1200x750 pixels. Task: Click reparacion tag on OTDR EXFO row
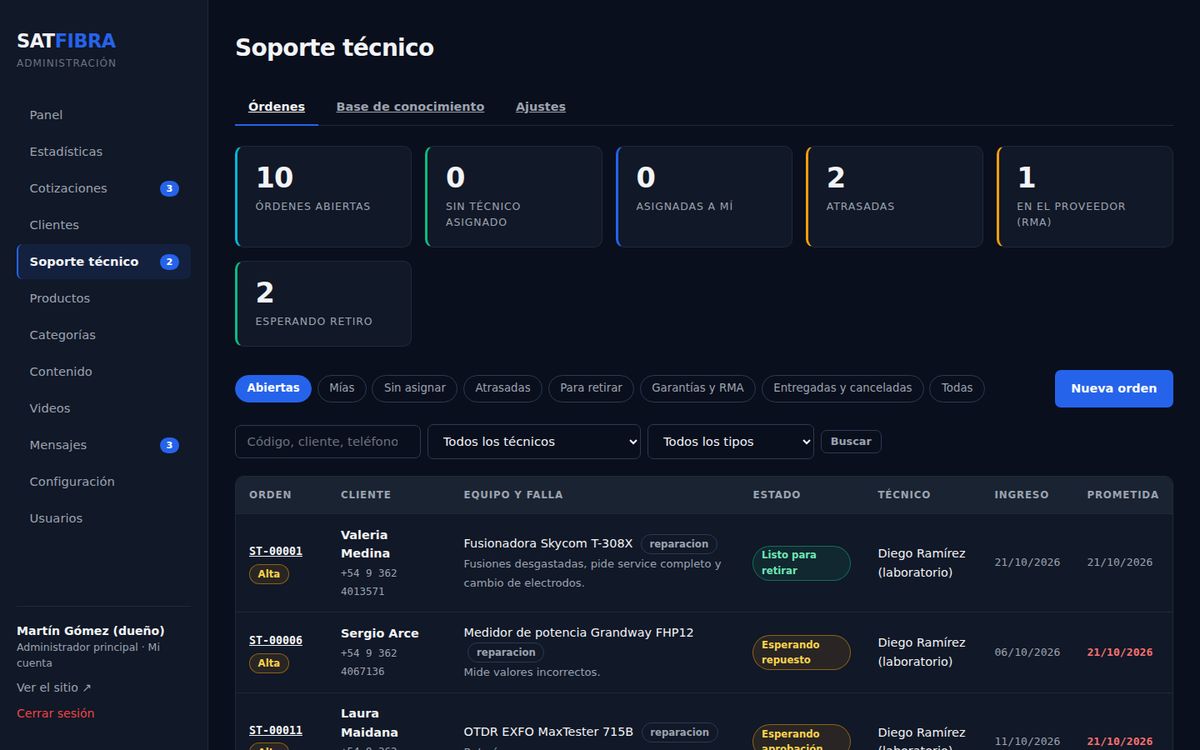coord(680,732)
